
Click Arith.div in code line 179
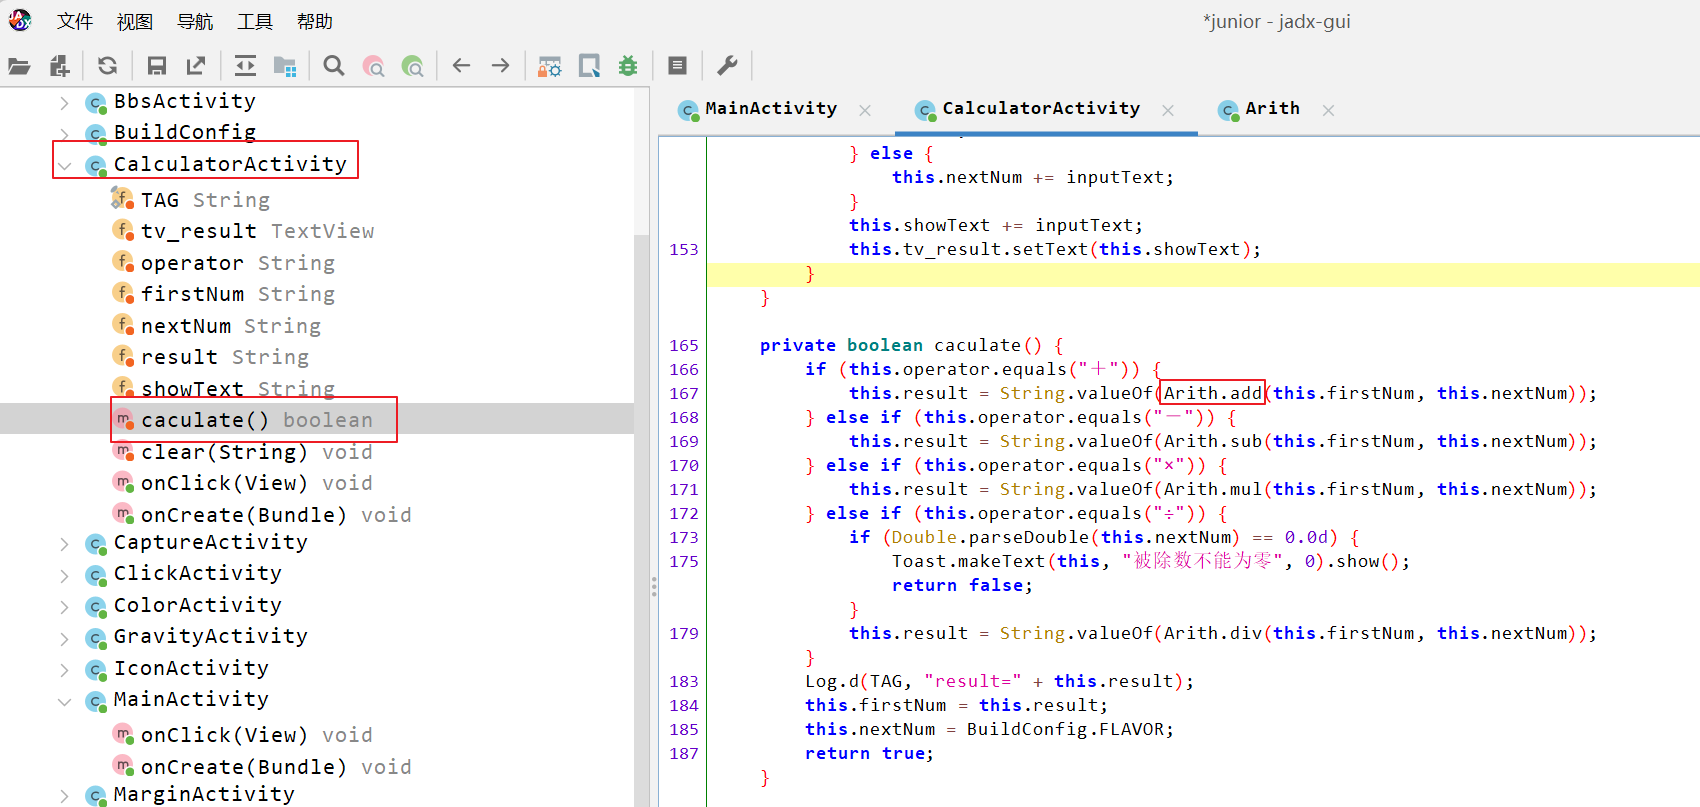click(1212, 633)
